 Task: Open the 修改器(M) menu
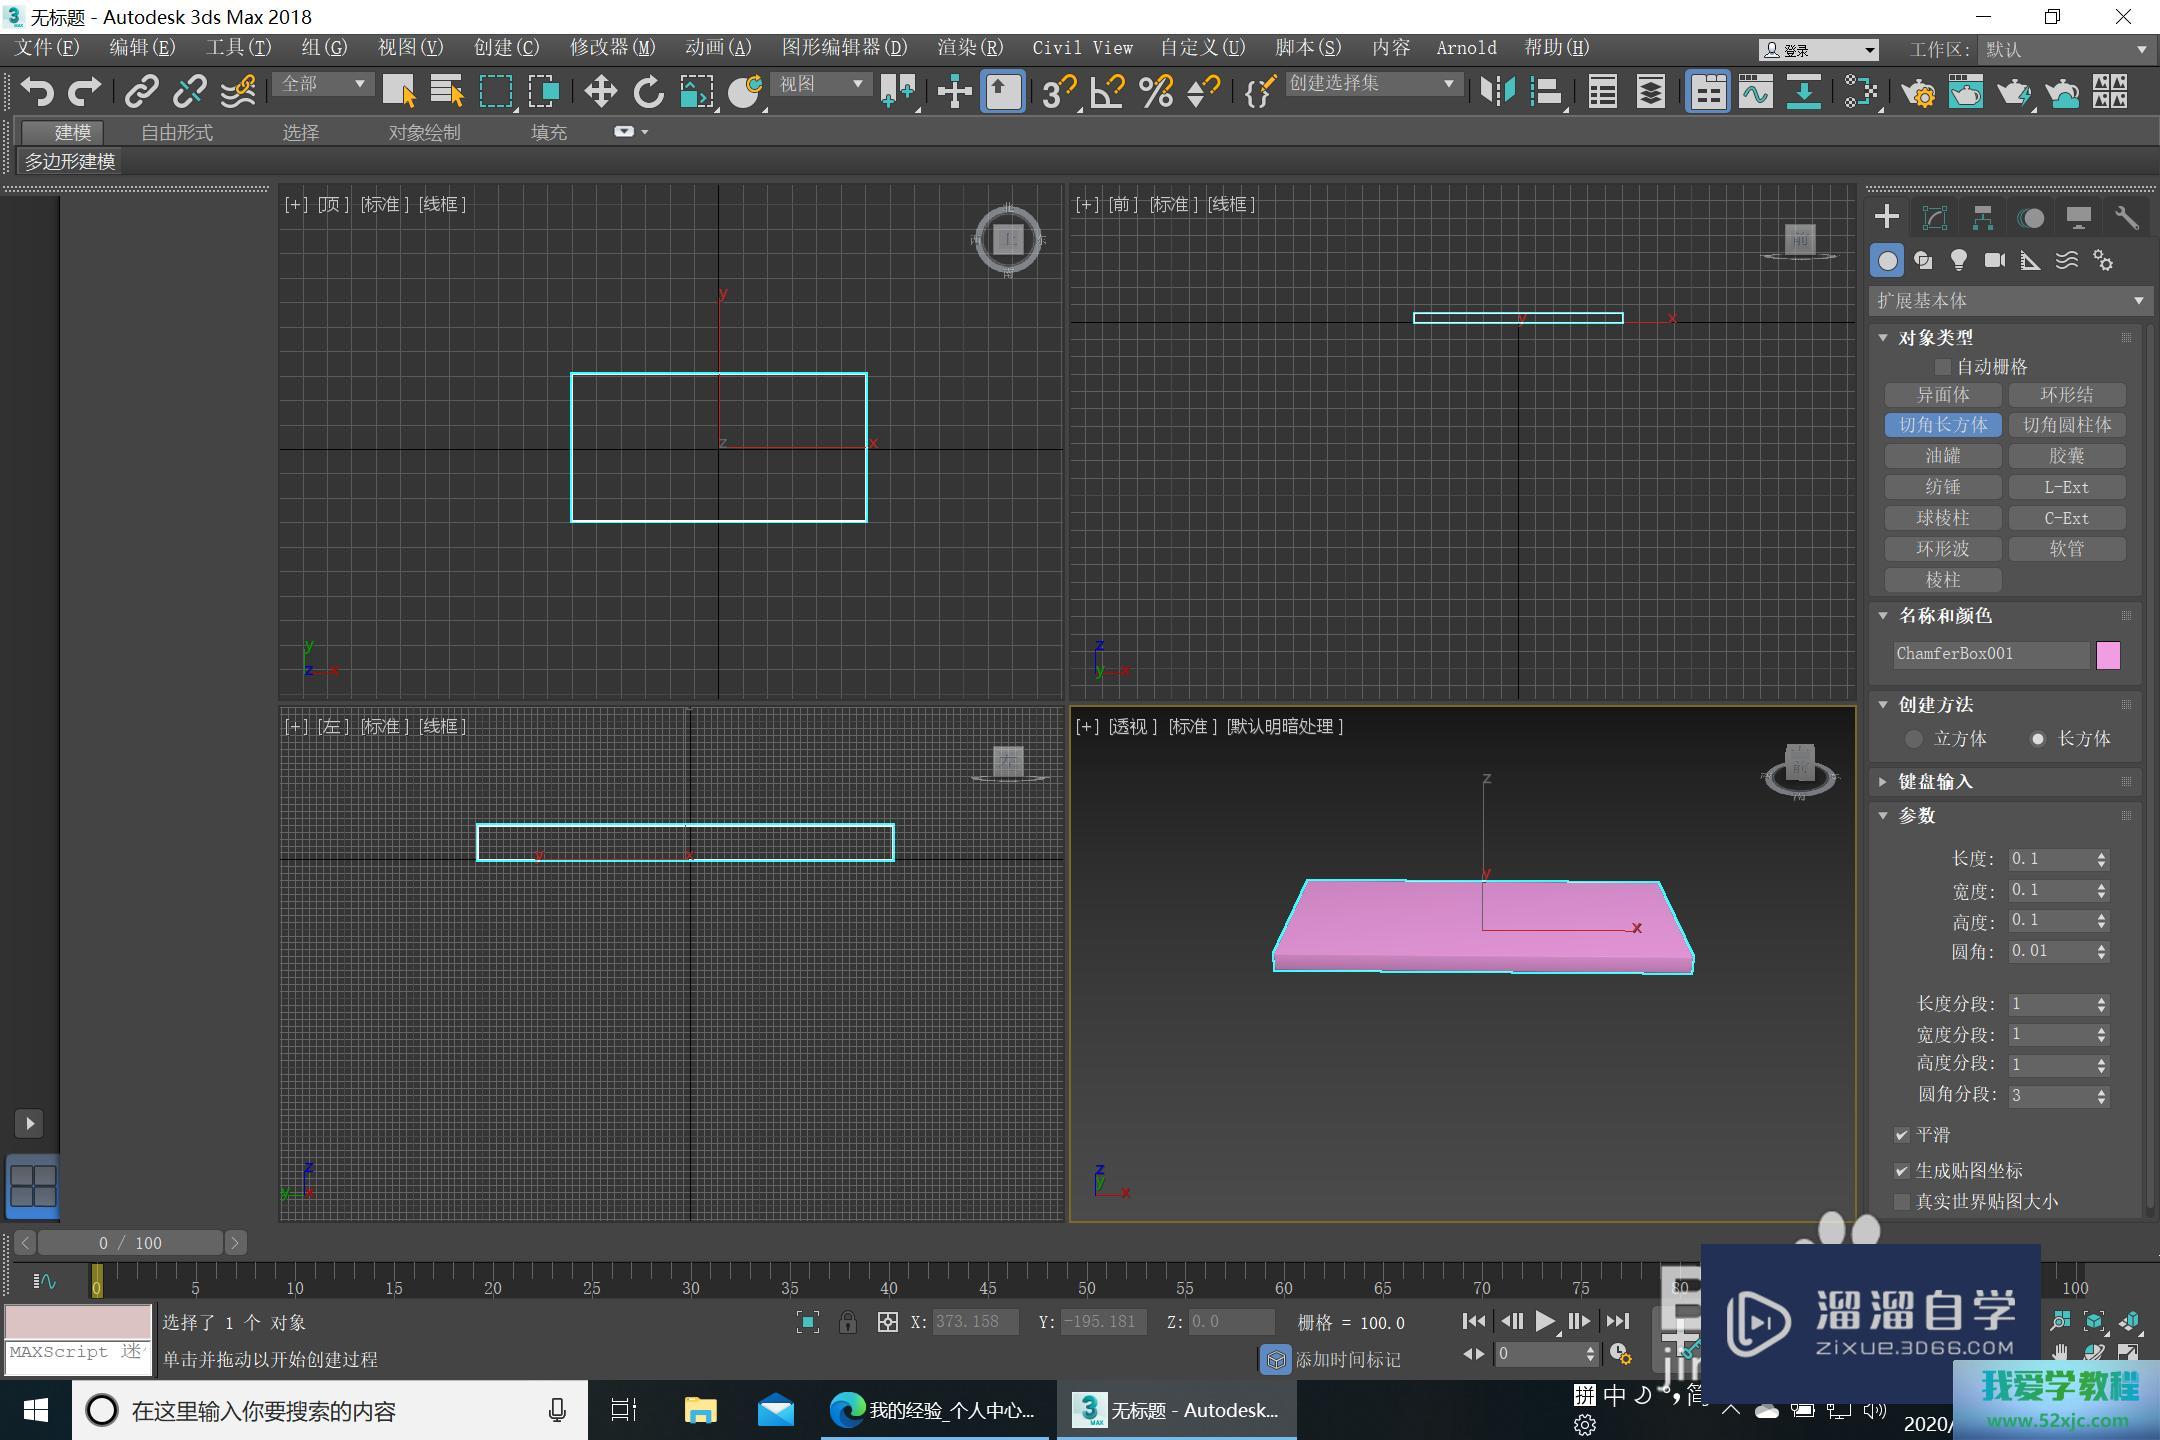(x=612, y=48)
